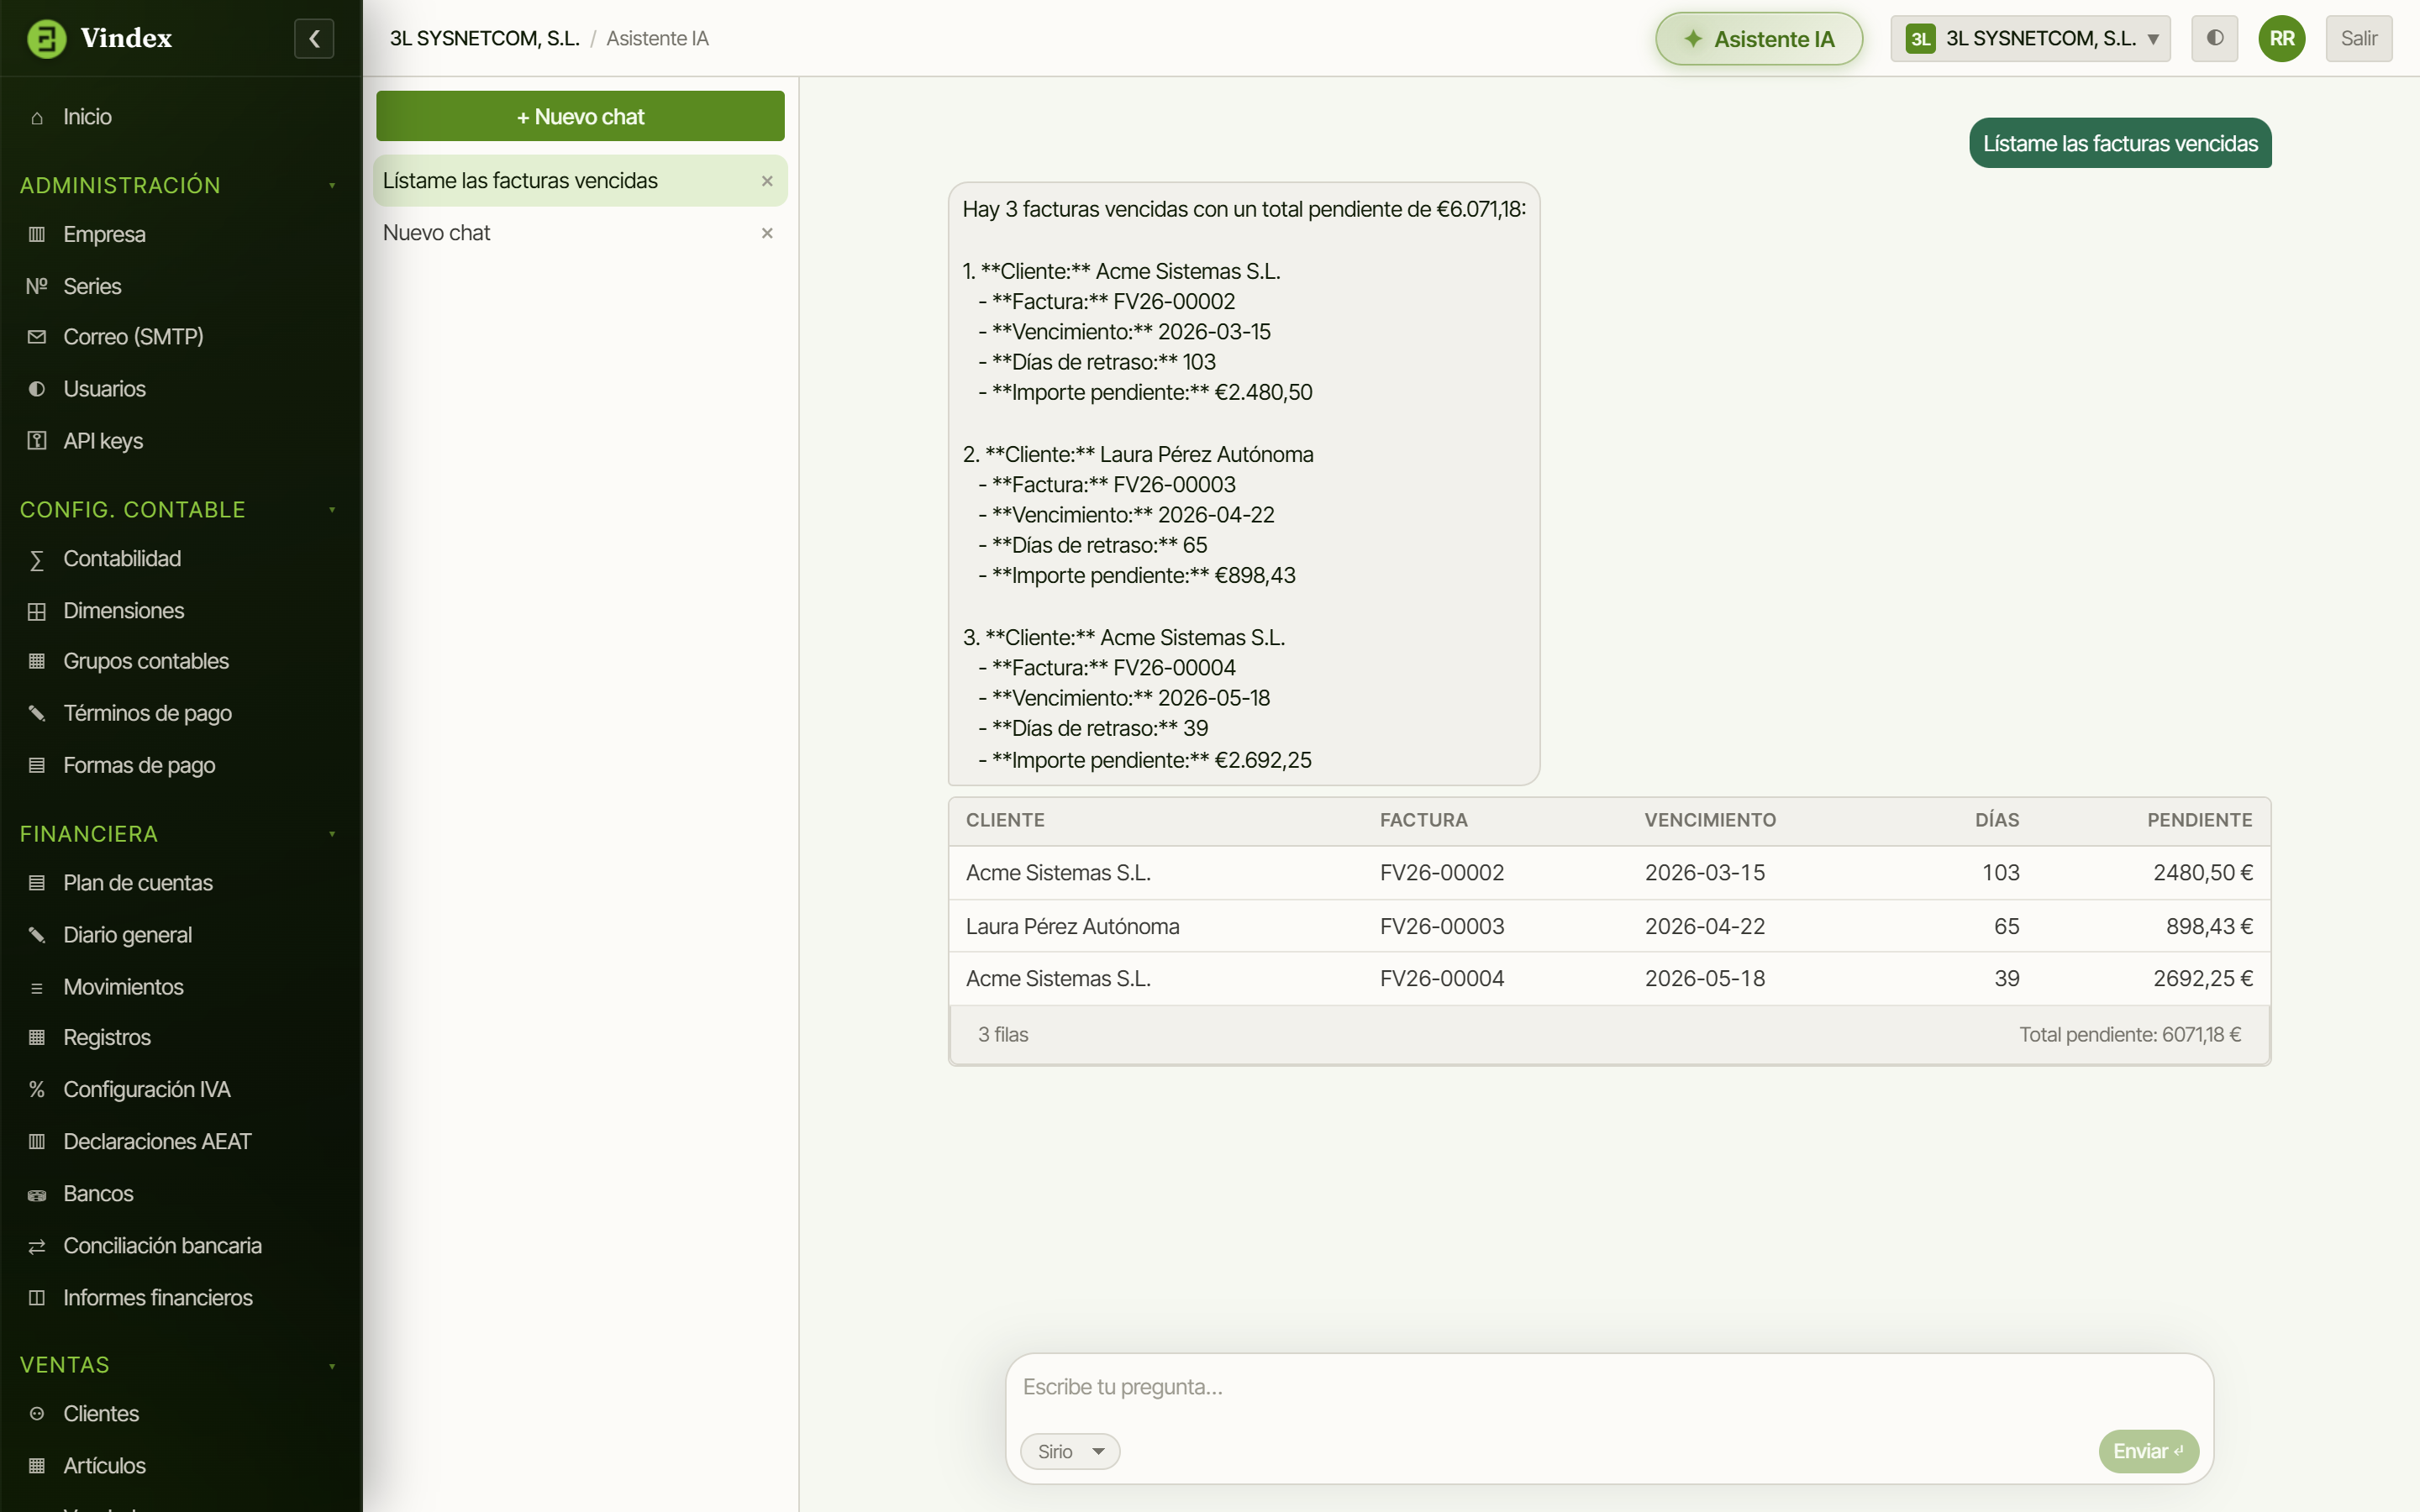Click the question input field
This screenshot has height=1512, width=2420.
tap(1609, 1387)
